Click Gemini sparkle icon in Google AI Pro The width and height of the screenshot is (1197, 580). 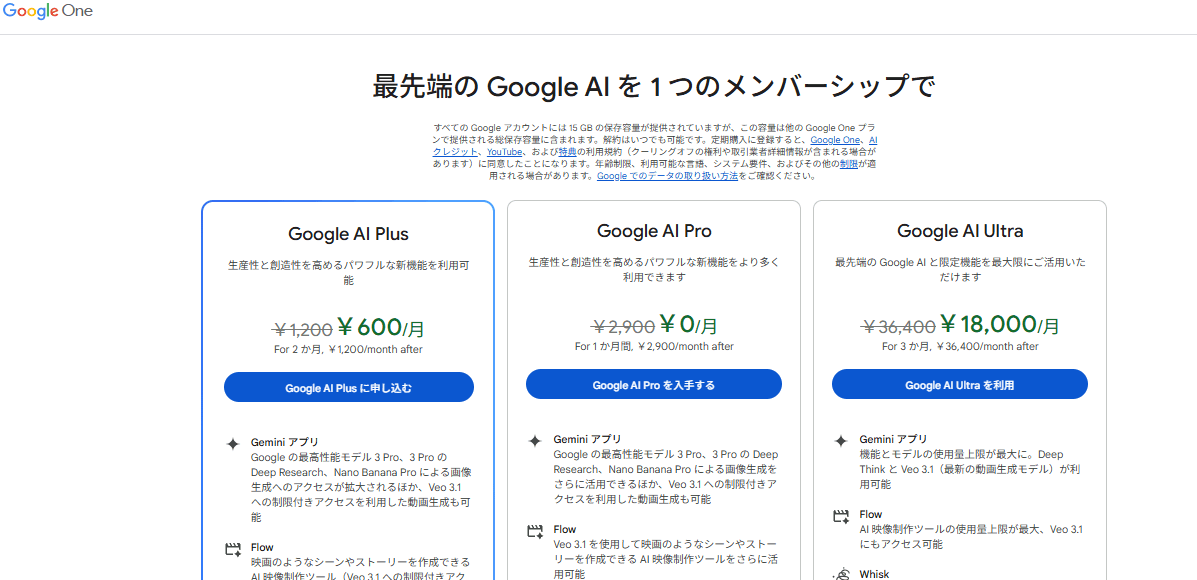point(535,441)
